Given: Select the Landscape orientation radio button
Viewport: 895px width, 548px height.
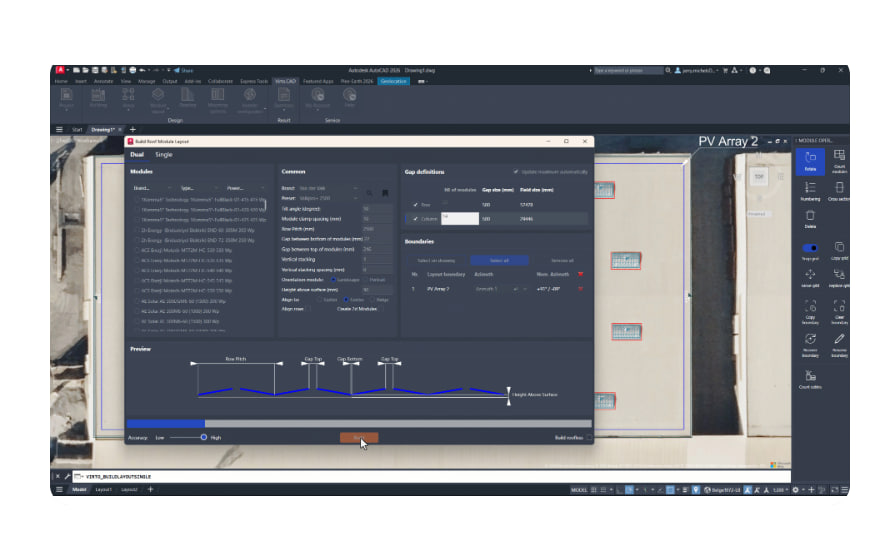Looking at the screenshot, I should 333,280.
